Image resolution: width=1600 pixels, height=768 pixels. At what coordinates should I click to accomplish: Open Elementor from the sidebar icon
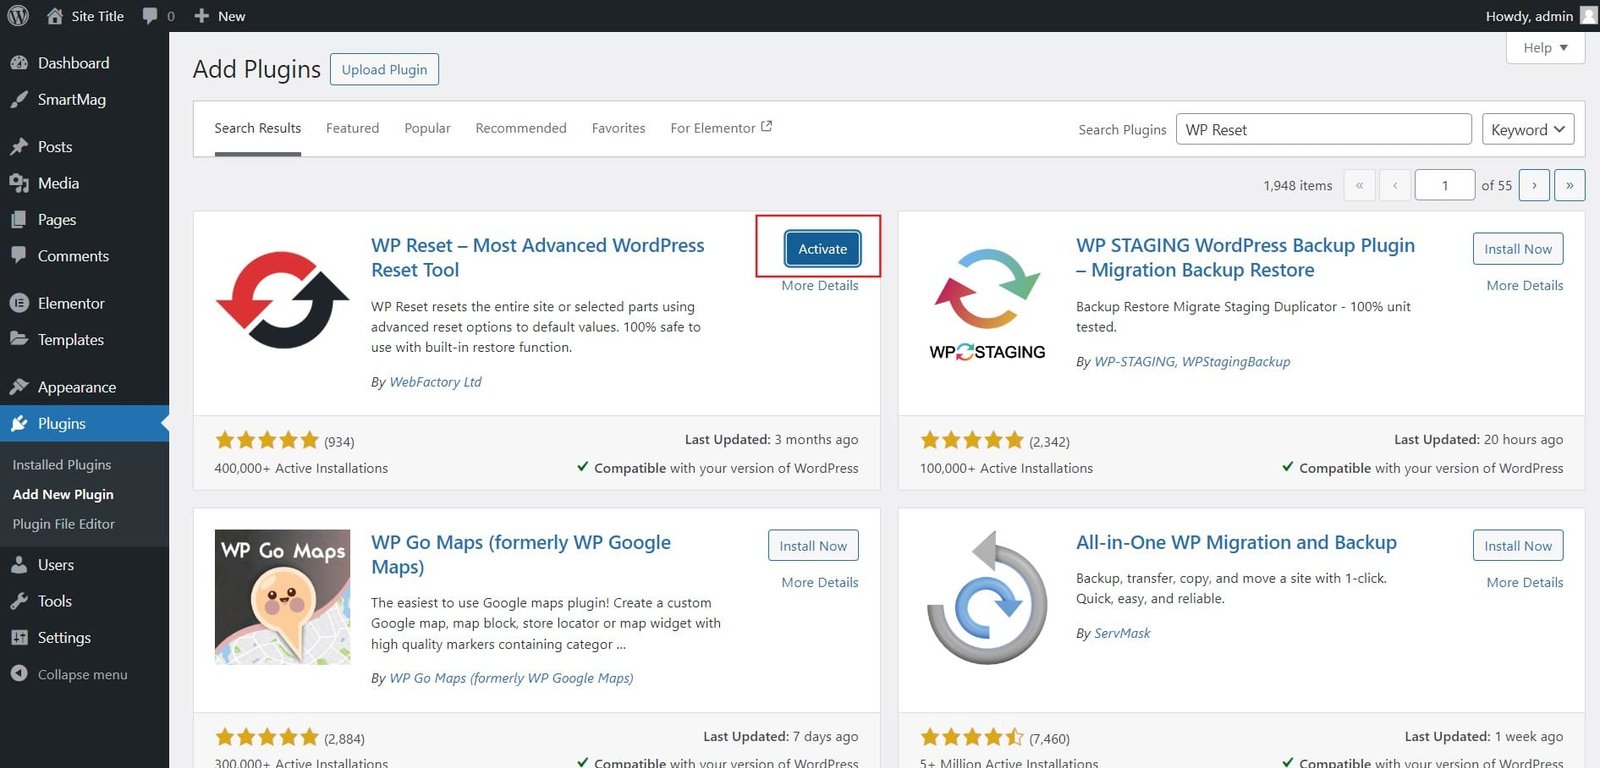[x=19, y=303]
